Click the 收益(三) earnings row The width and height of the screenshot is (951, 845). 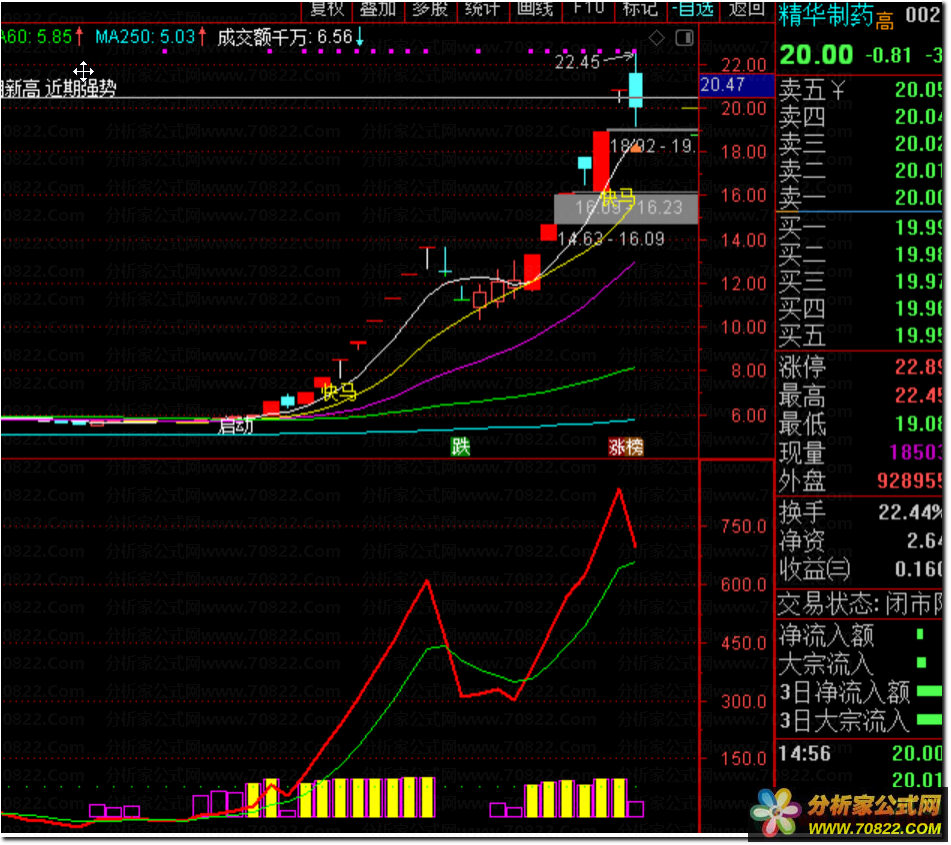[861, 569]
